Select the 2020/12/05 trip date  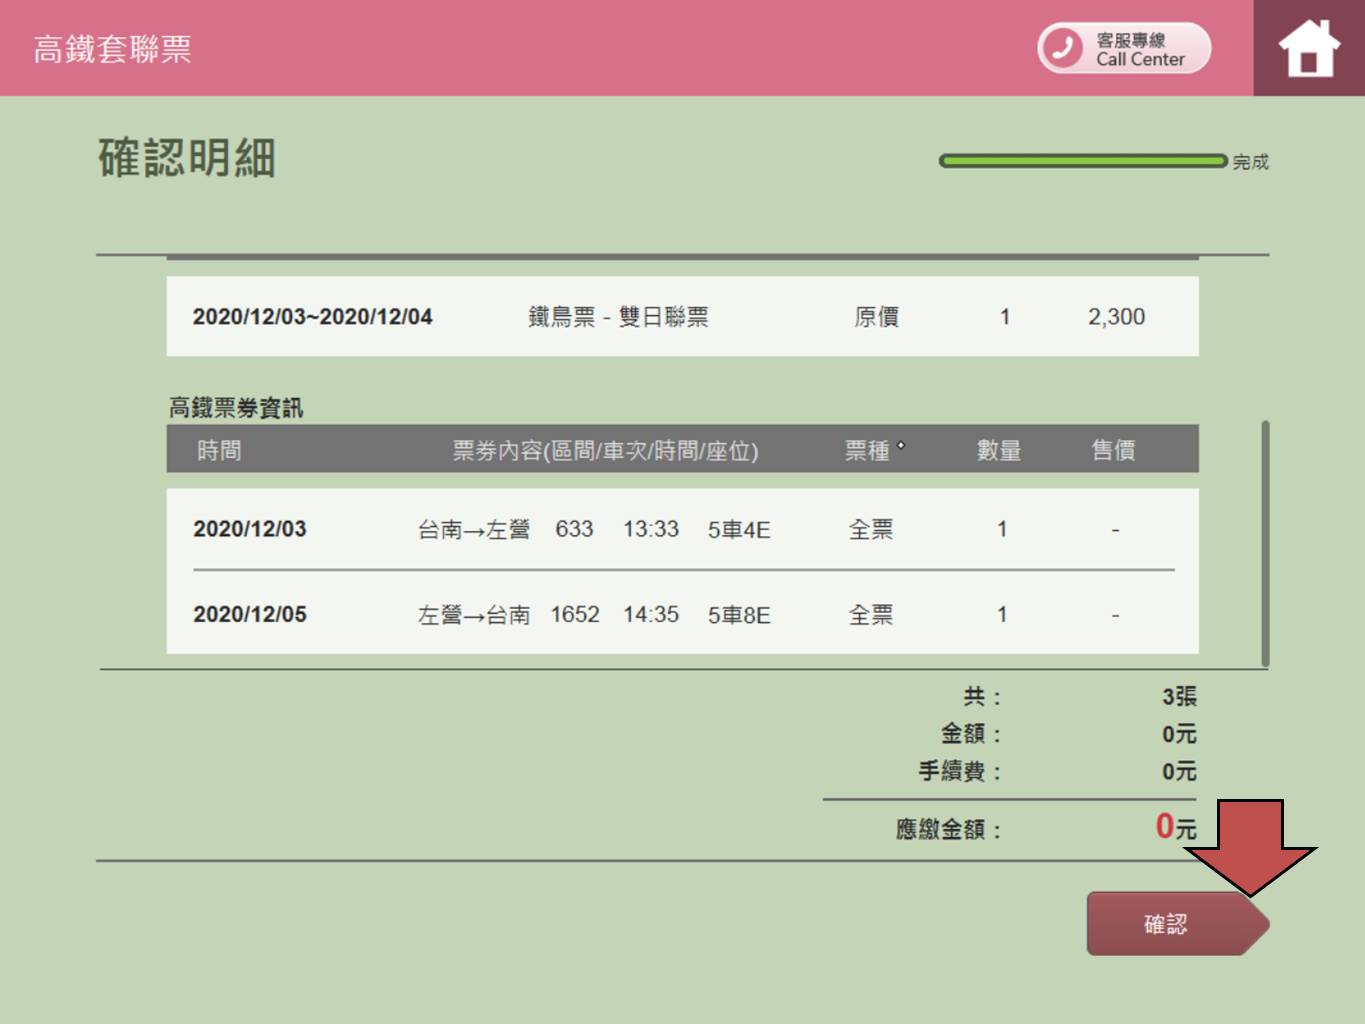click(x=250, y=614)
